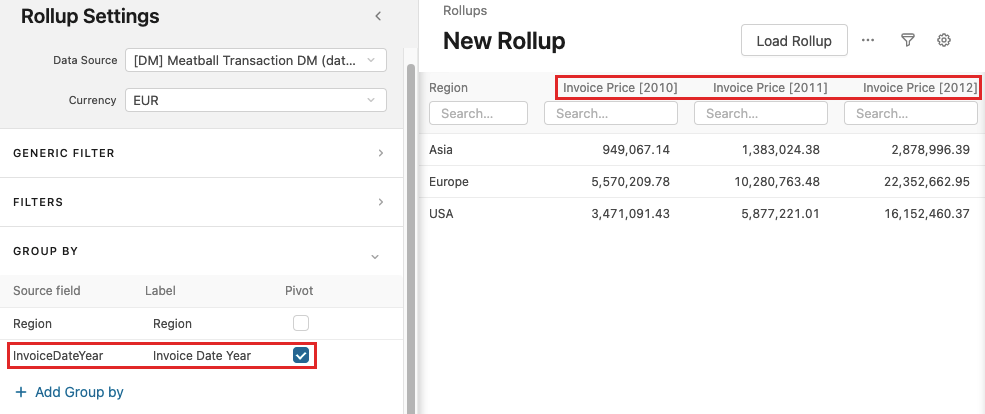Open the three-dots more options menu
The image size is (985, 414).
coord(868,40)
